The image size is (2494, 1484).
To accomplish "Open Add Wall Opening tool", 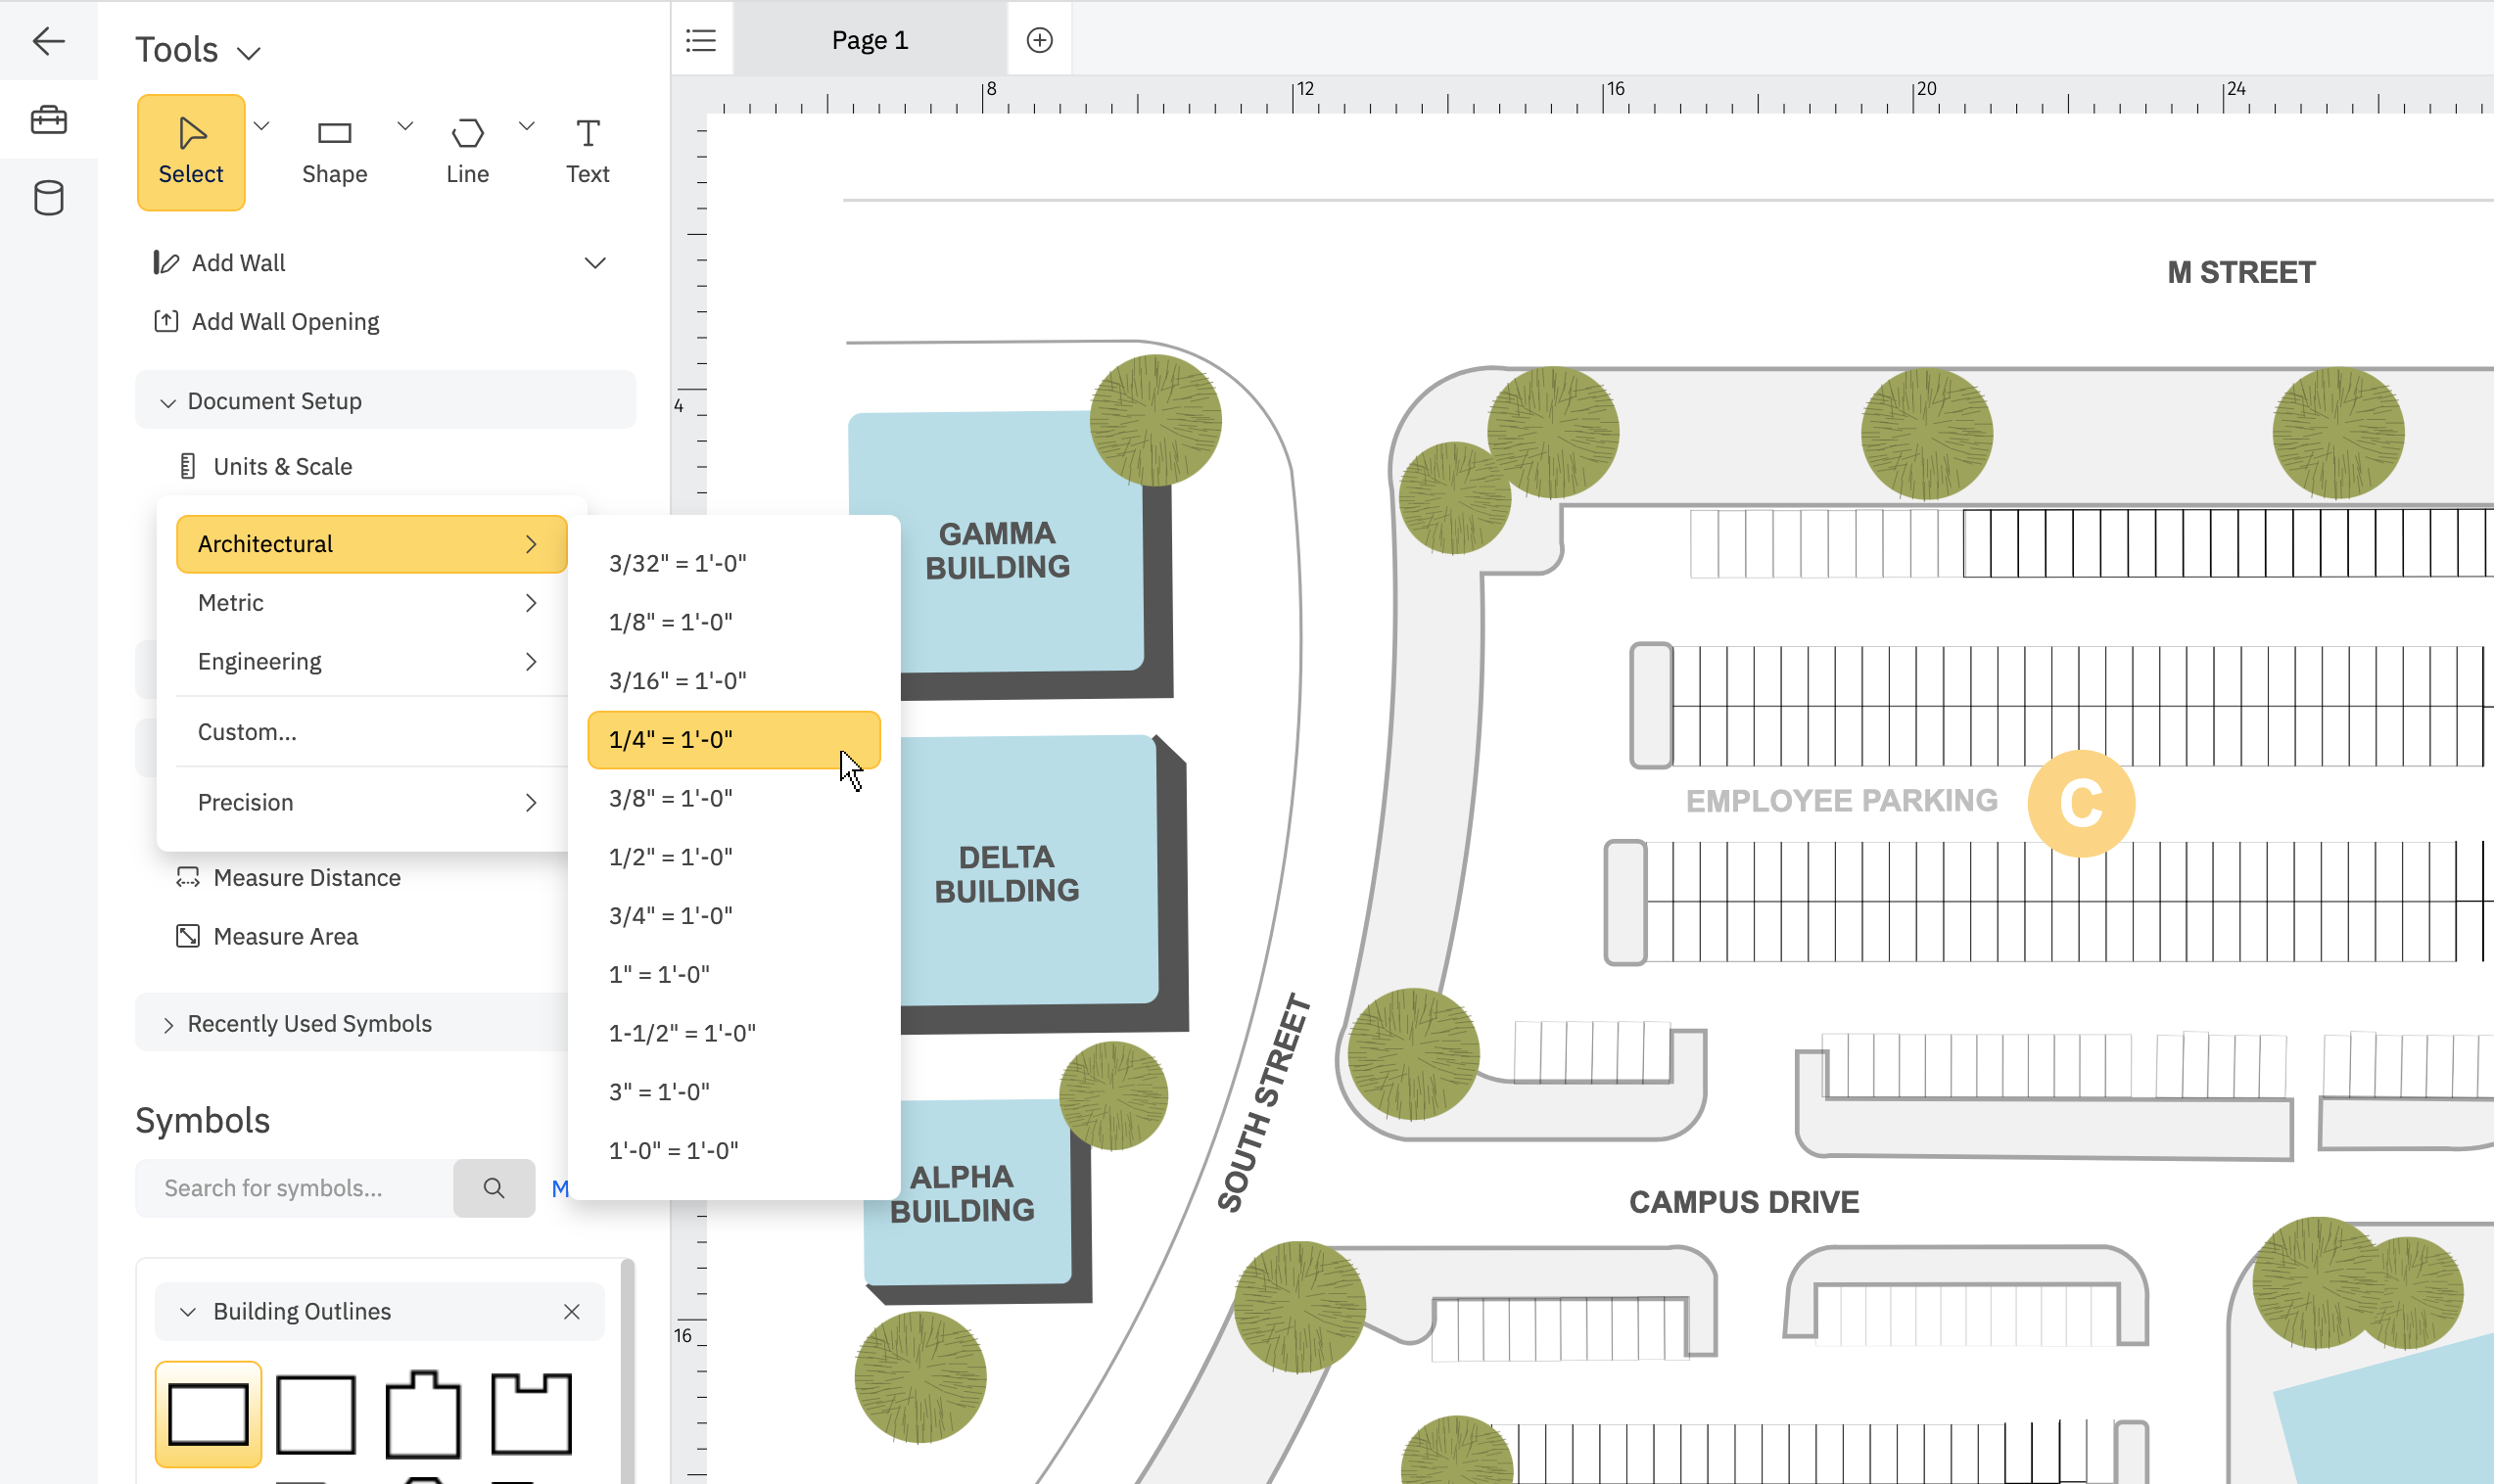I will pos(285,321).
